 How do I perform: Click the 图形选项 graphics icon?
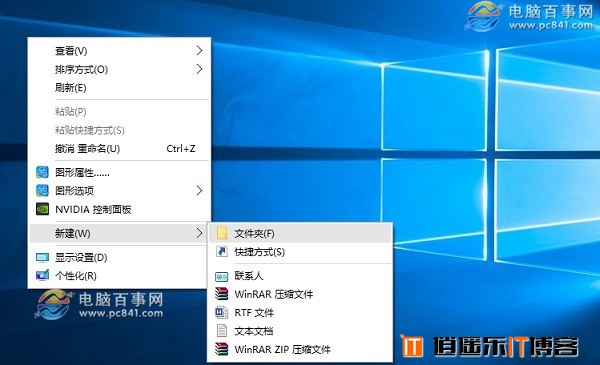coord(42,191)
